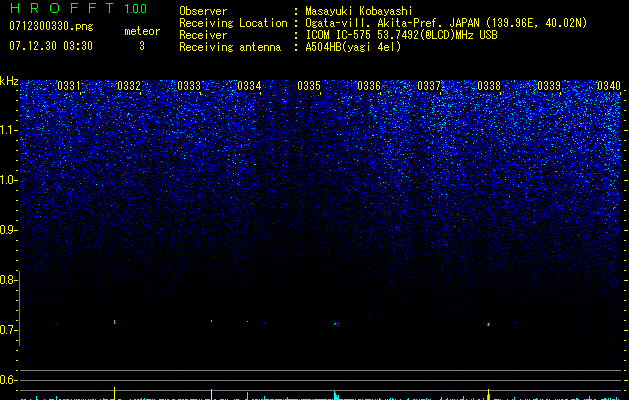Viewport: 629px width, 400px height.
Task: Click the meteor echo near 0338
Action: coord(488,324)
